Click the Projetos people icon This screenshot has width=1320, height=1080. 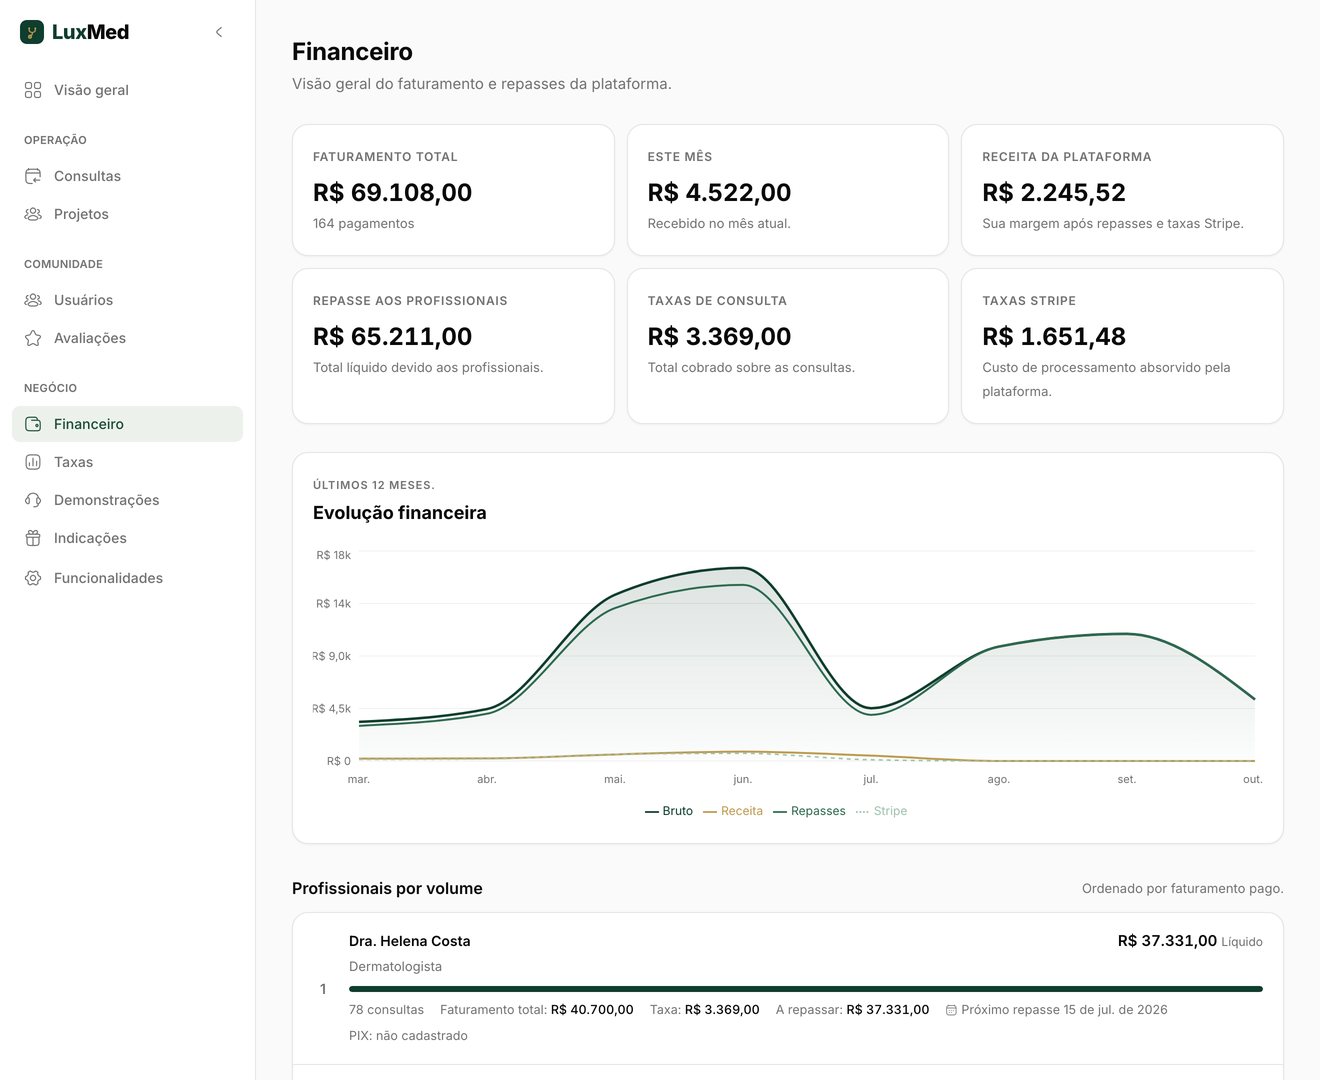click(x=33, y=214)
